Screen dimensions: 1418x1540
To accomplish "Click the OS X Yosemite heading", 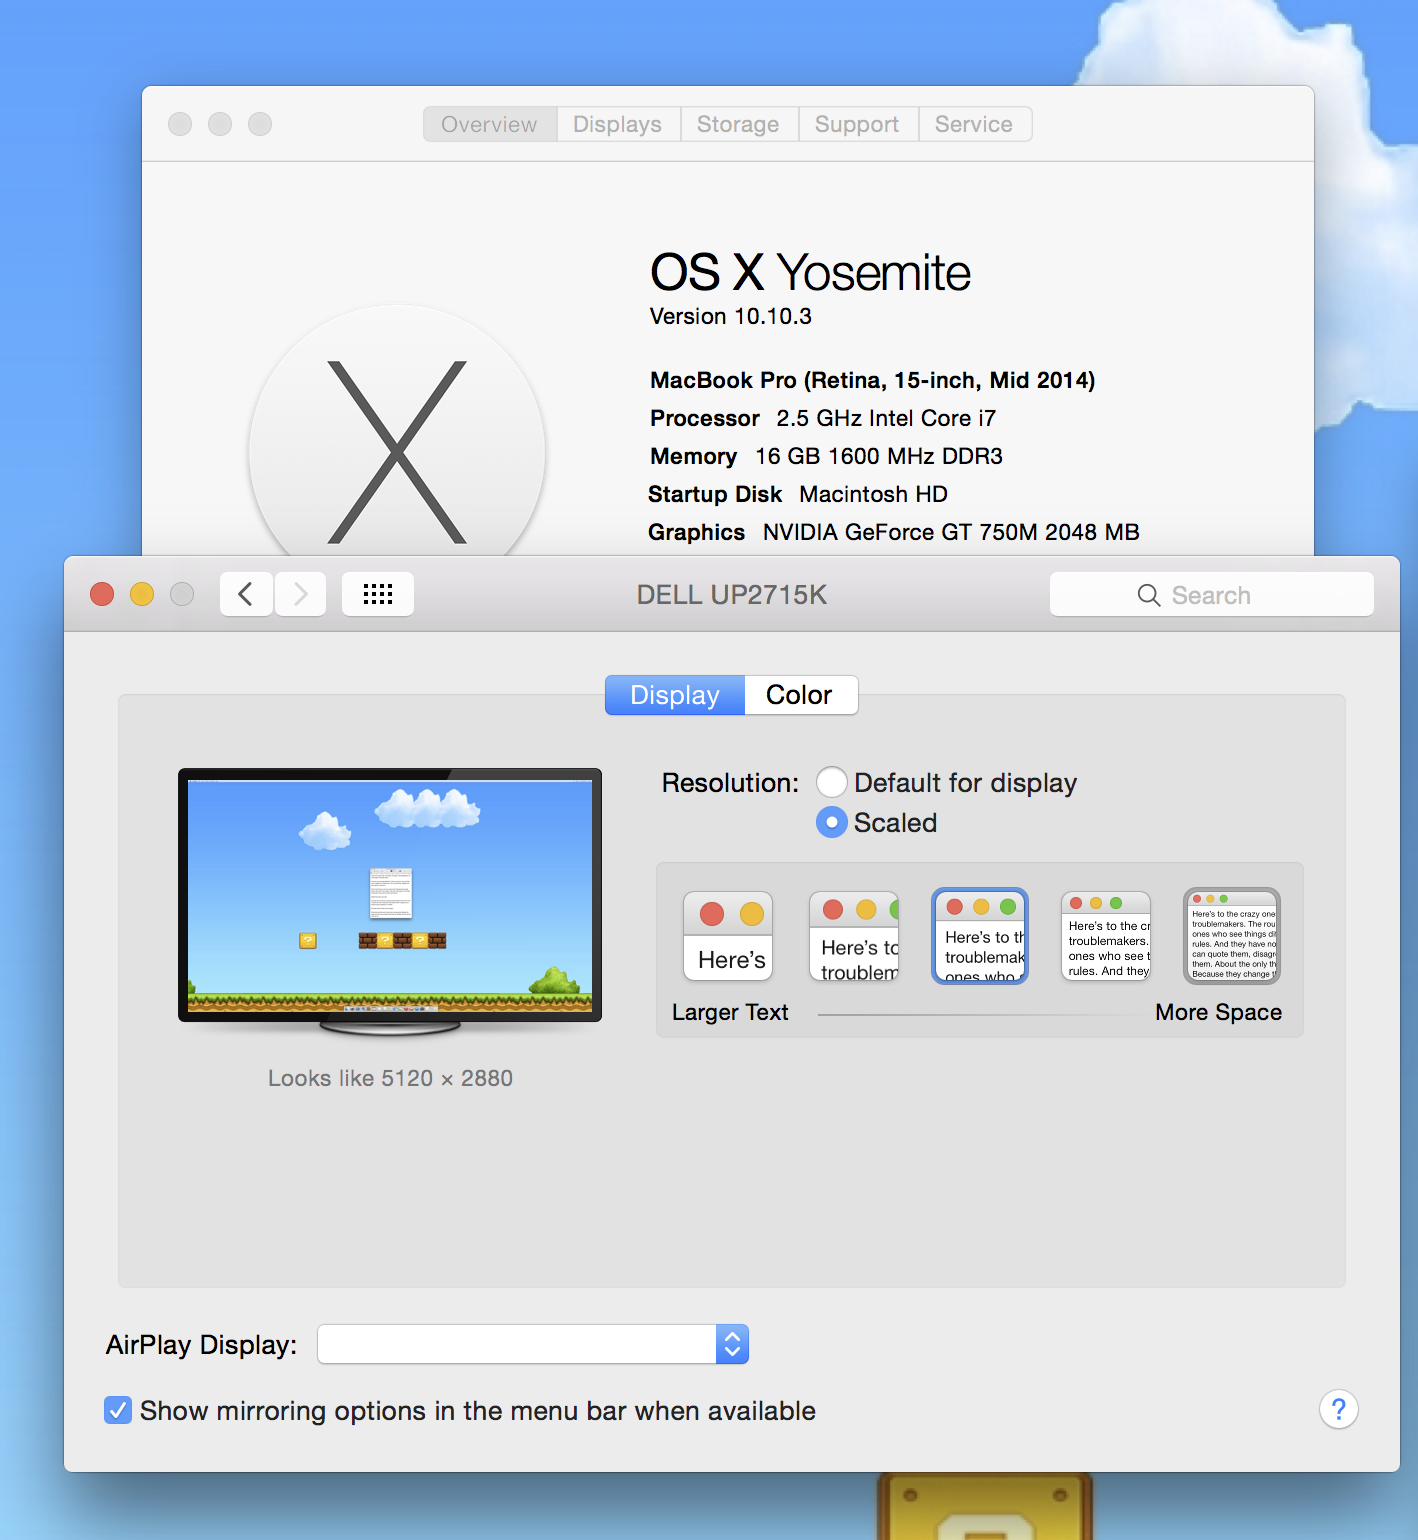I will click(810, 272).
